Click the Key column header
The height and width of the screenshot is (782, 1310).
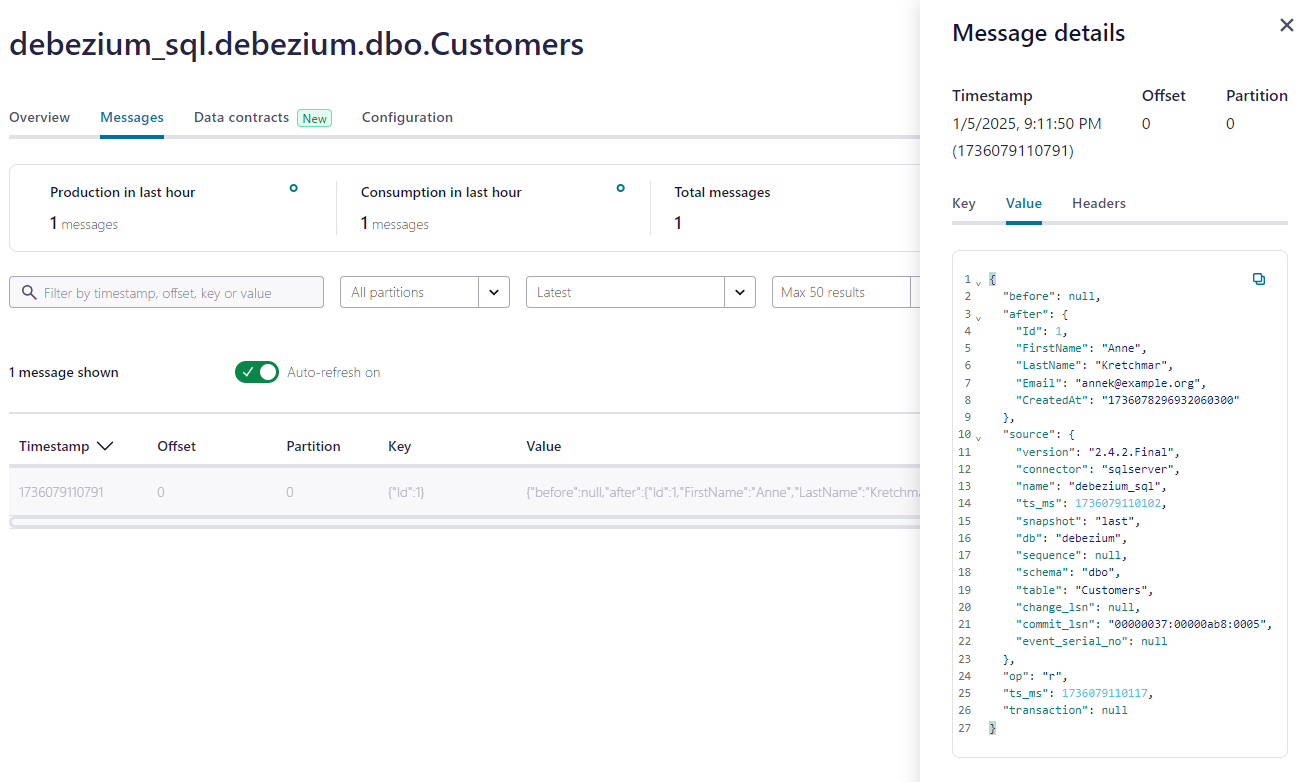pos(399,446)
